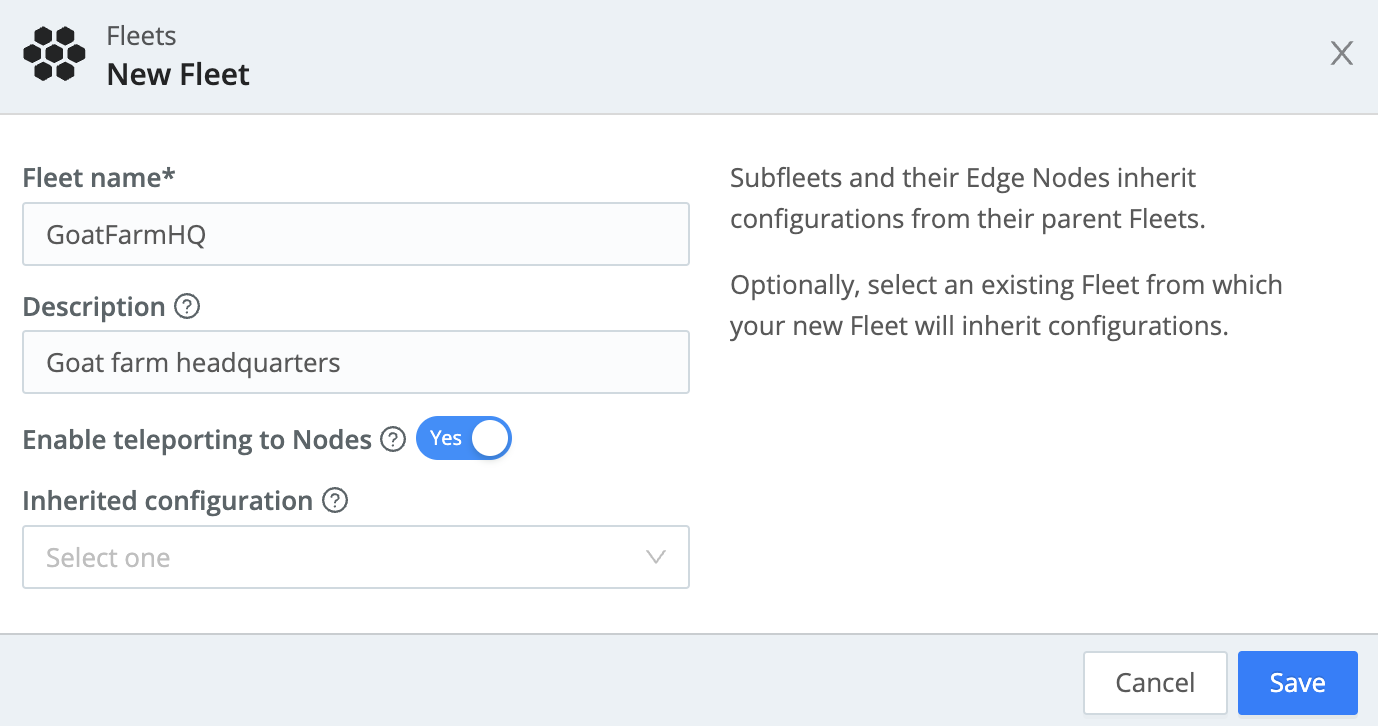1378x726 pixels.
Task: Click the chevron on the Select one dropdown
Action: [x=656, y=557]
